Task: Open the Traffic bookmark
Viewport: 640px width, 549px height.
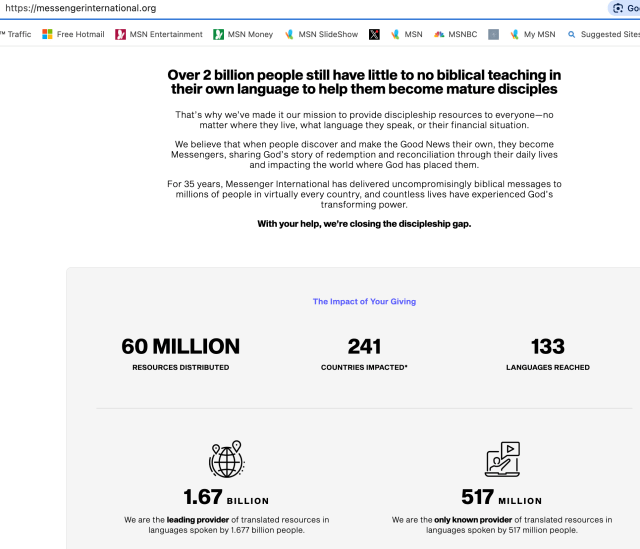Action: tap(16, 34)
